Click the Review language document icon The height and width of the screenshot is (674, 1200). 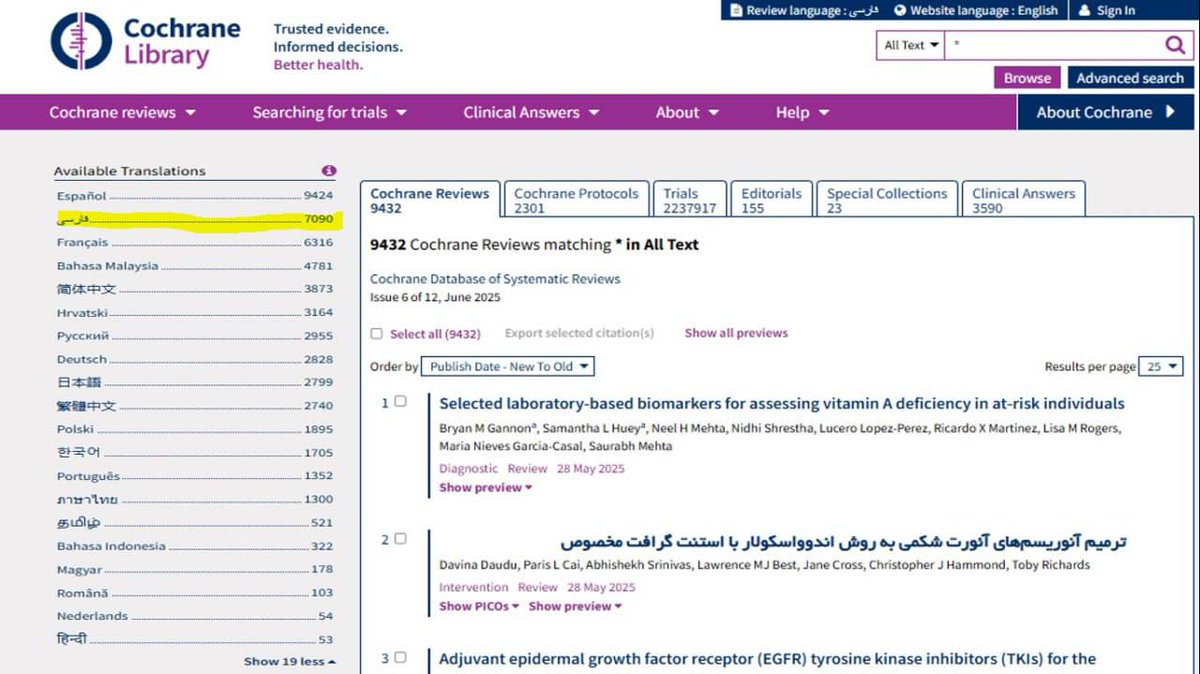coord(736,10)
